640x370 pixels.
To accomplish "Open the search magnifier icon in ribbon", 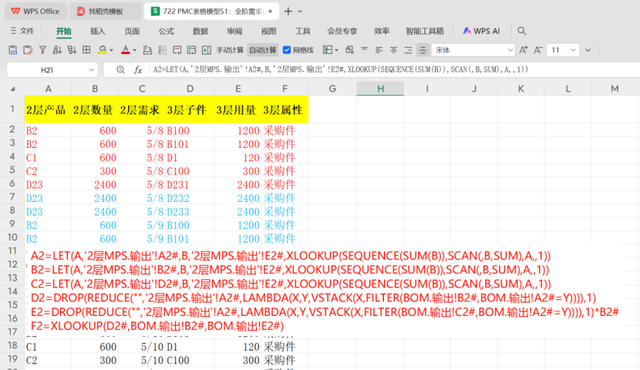I will pos(521,31).
